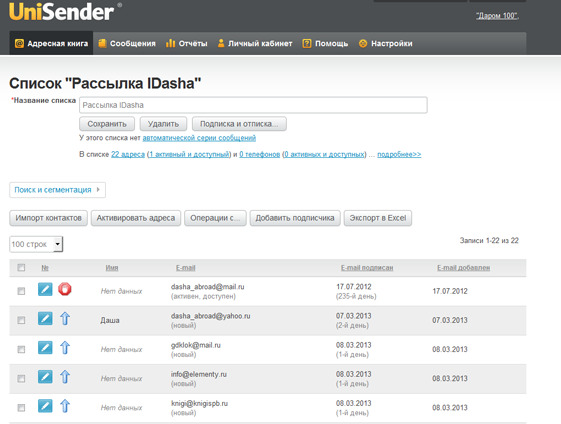
Task: Click the red stop icon for dasha_abroad@mail.ru
Action: click(x=65, y=289)
